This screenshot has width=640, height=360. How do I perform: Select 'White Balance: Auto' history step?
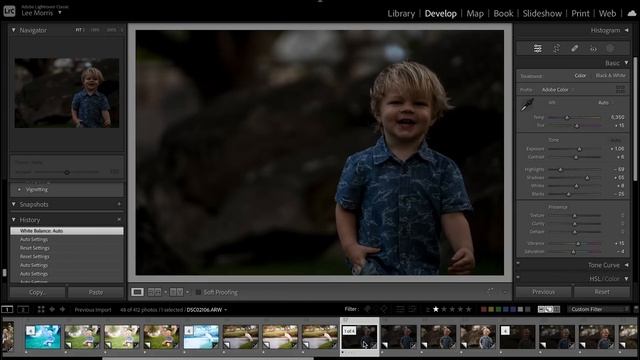(x=67, y=231)
